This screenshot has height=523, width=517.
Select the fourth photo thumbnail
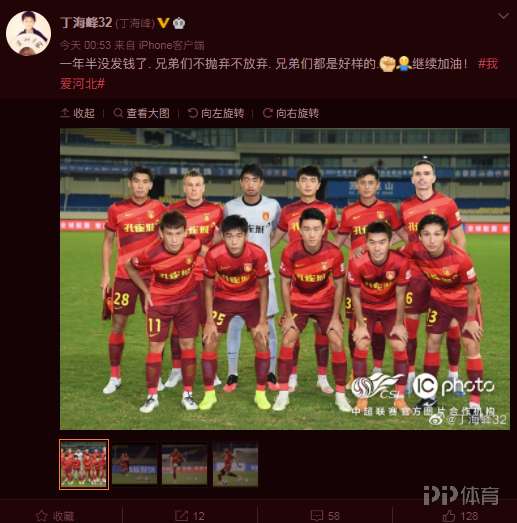235,464
